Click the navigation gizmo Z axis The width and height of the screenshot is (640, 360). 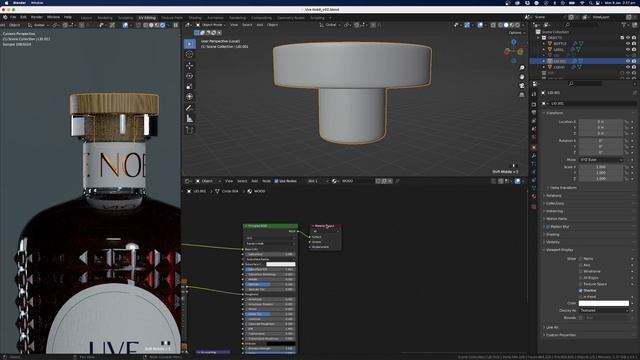(x=514, y=42)
